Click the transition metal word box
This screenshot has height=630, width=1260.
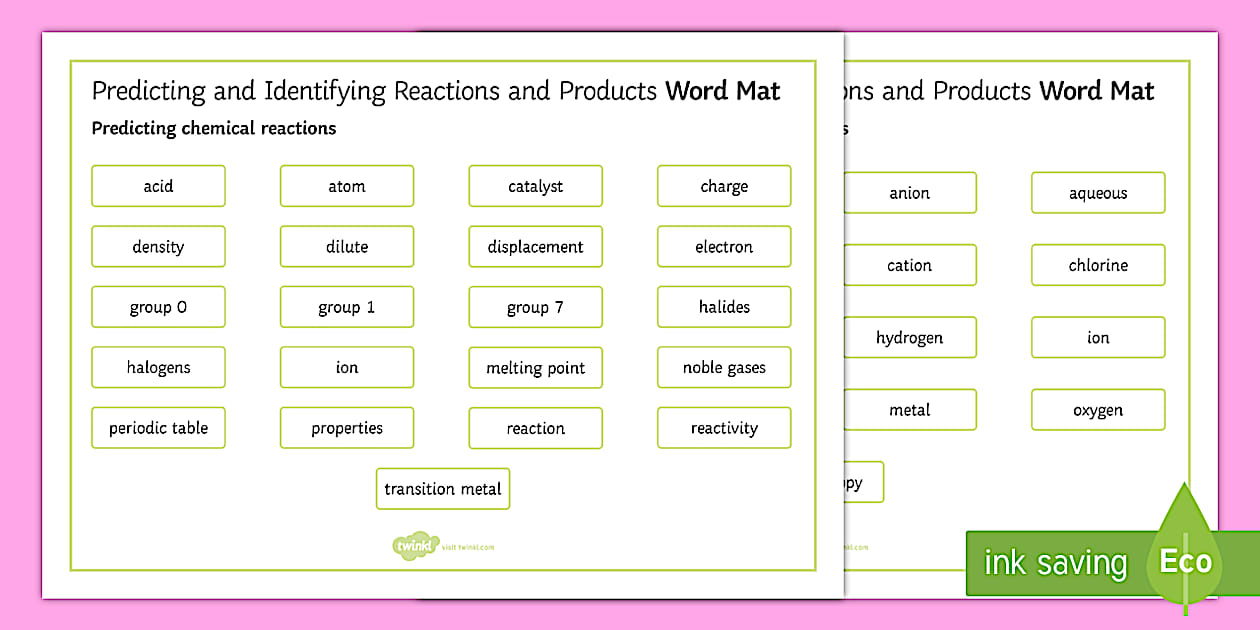(443, 489)
